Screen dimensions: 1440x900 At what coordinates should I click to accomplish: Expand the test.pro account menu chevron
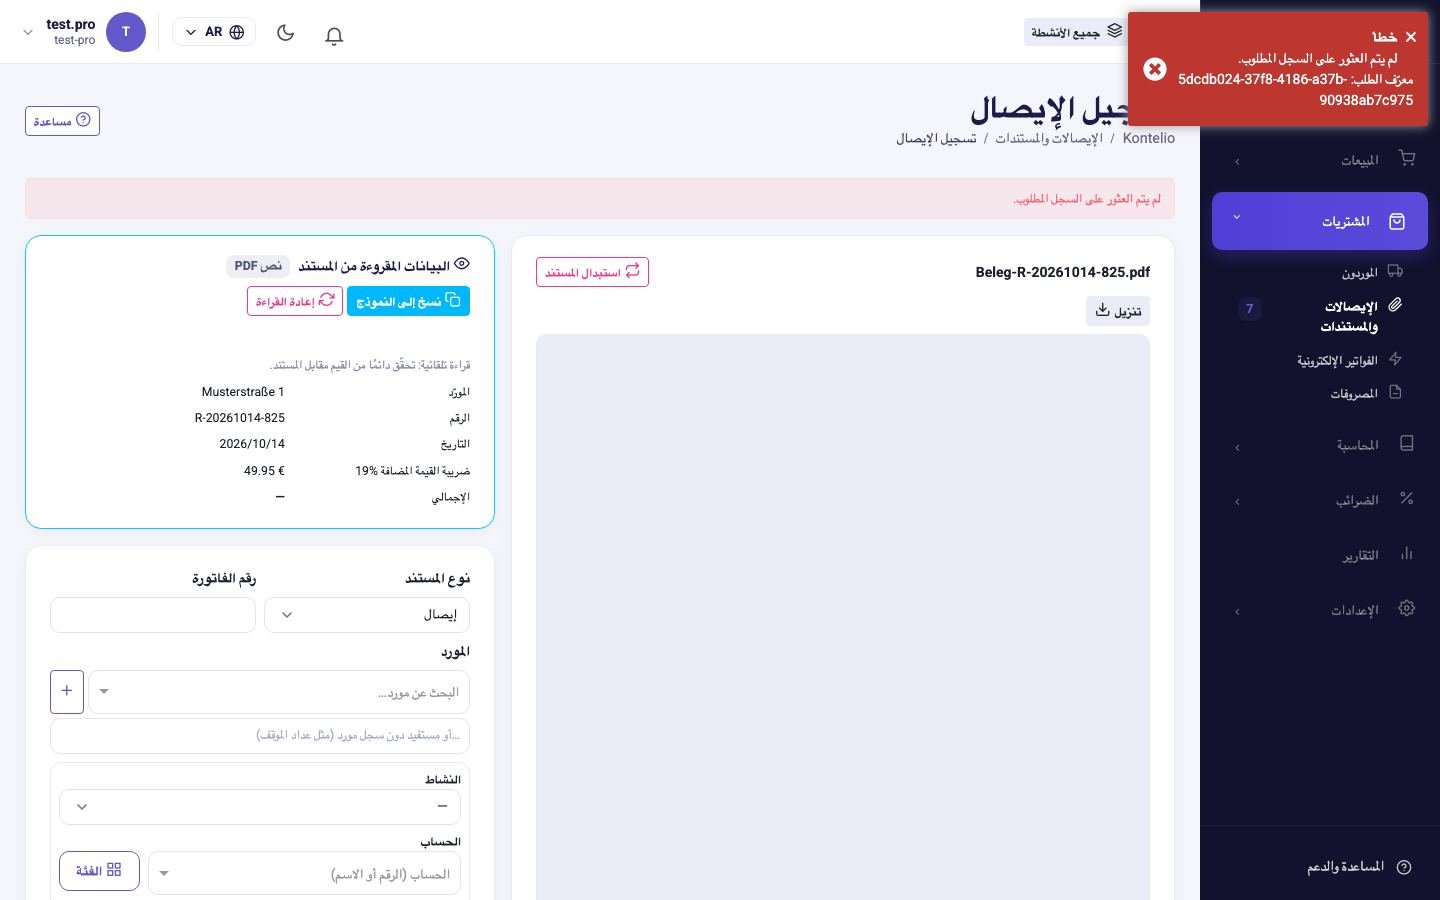[28, 32]
